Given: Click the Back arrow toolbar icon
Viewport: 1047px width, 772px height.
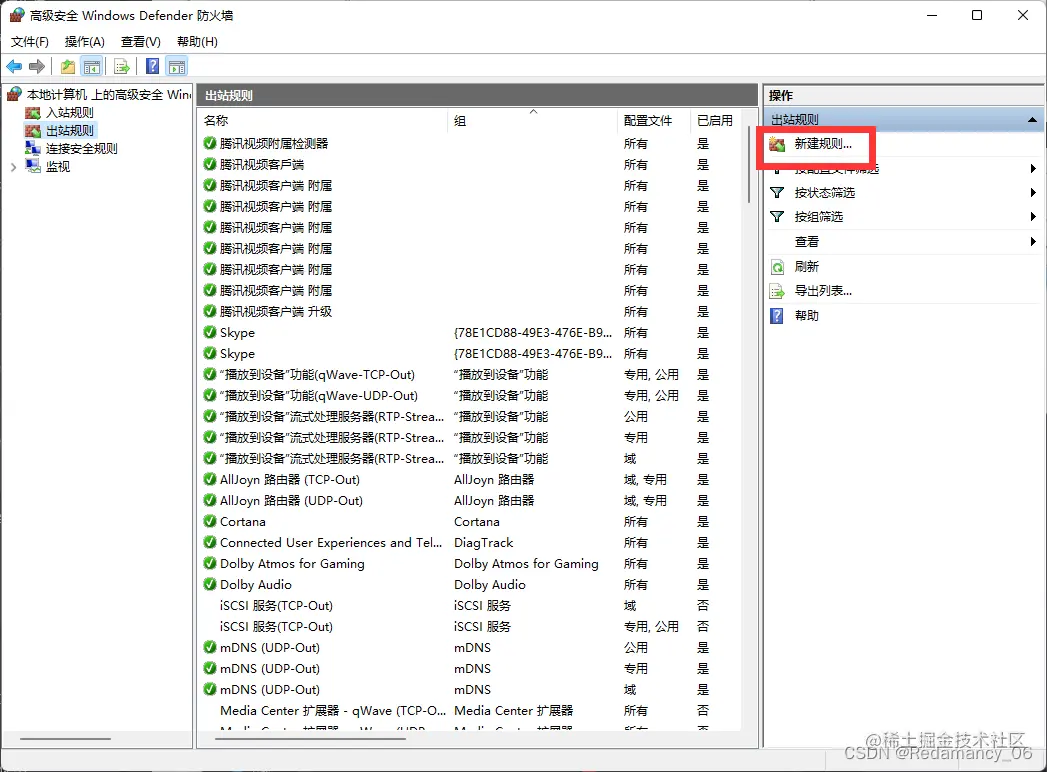Looking at the screenshot, I should click(x=14, y=66).
